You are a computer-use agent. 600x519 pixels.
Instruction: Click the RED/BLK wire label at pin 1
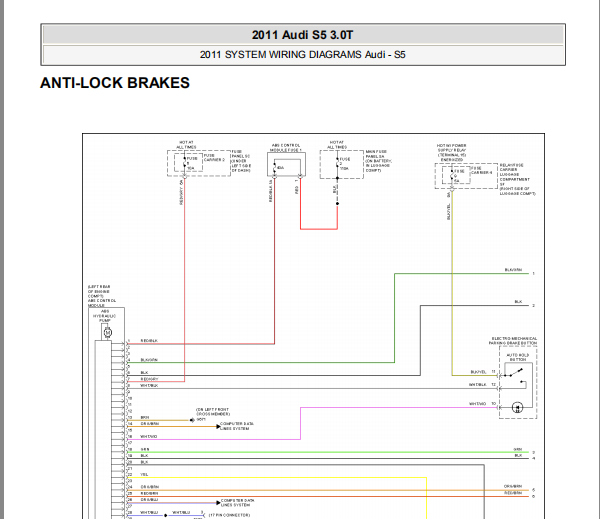point(149,341)
